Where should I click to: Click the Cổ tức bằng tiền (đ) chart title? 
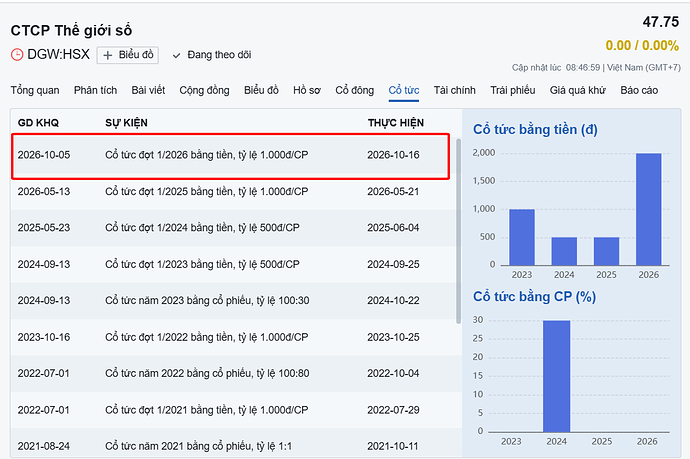[x=535, y=130]
